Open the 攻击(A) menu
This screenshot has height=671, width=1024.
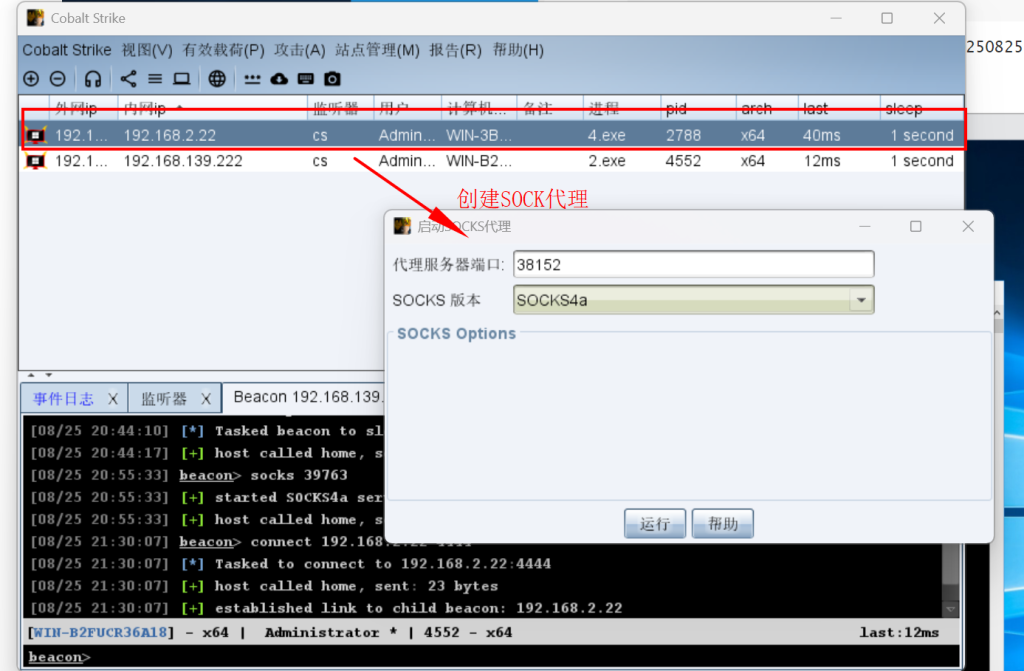(x=300, y=50)
